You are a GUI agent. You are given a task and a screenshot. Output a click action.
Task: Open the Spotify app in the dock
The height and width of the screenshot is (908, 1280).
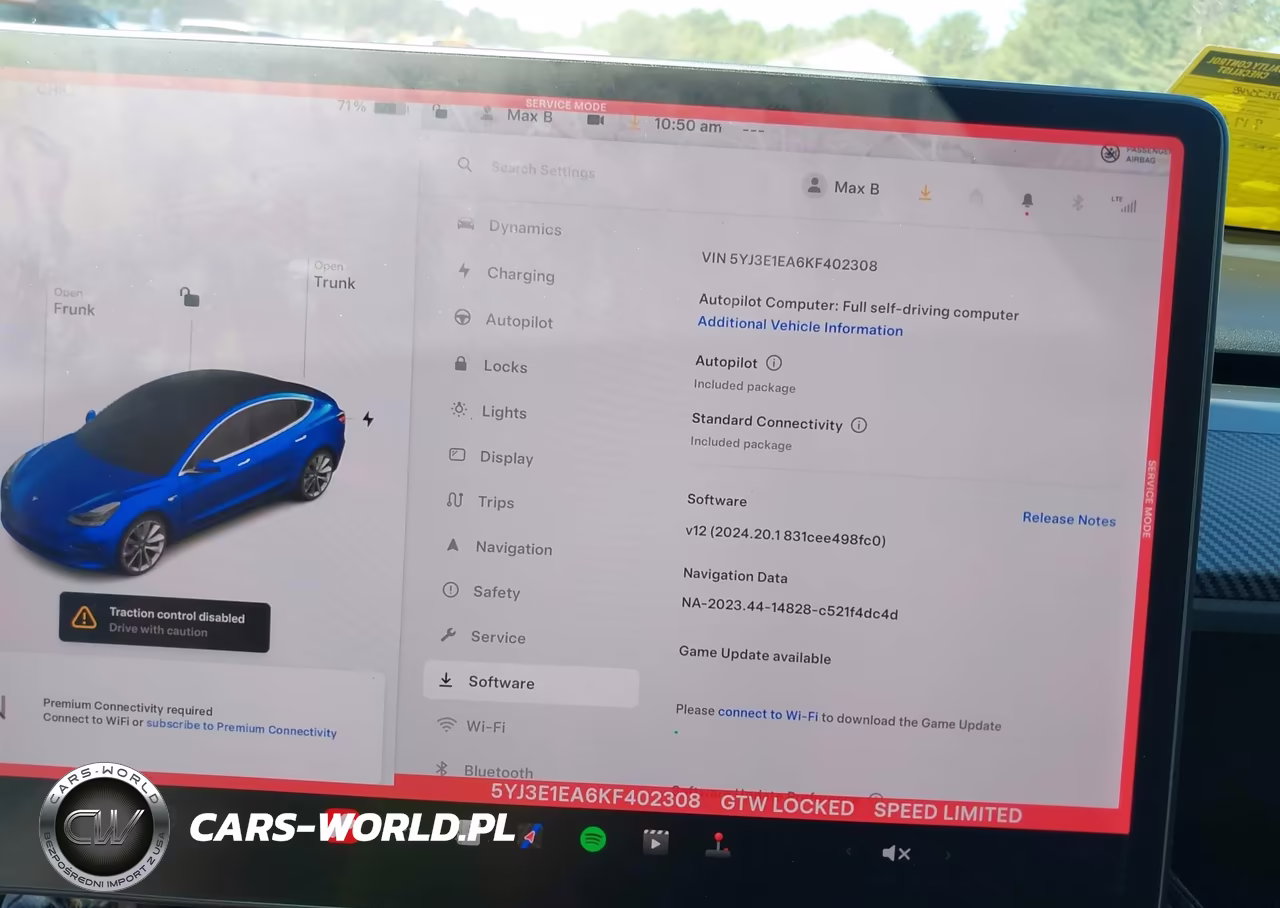click(x=593, y=839)
